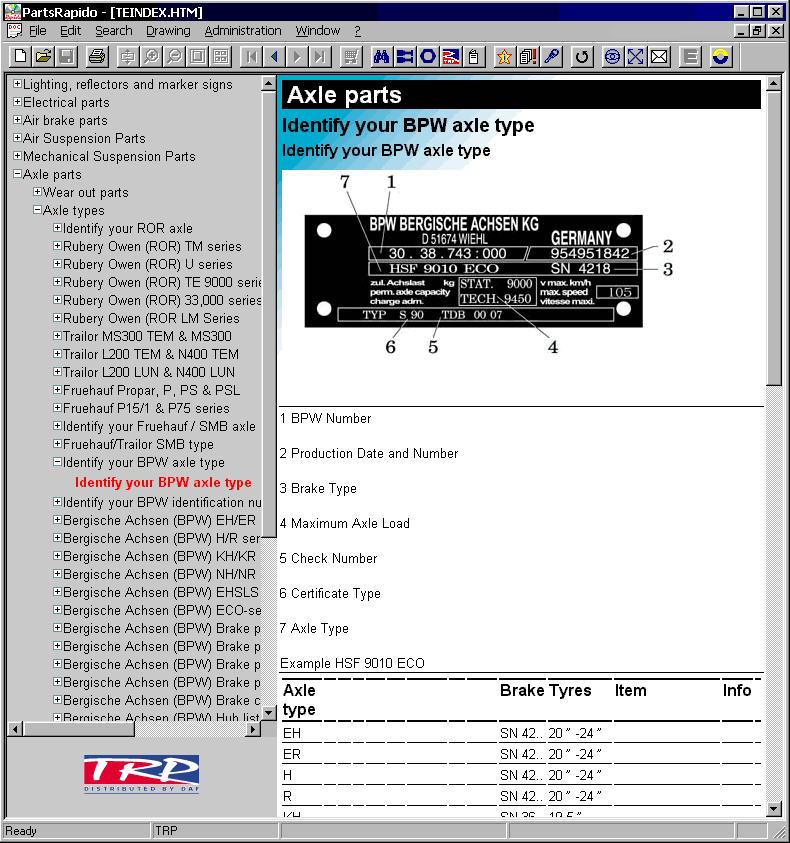The width and height of the screenshot is (790, 843).
Task: Go to the last page icon
Action: point(320,56)
